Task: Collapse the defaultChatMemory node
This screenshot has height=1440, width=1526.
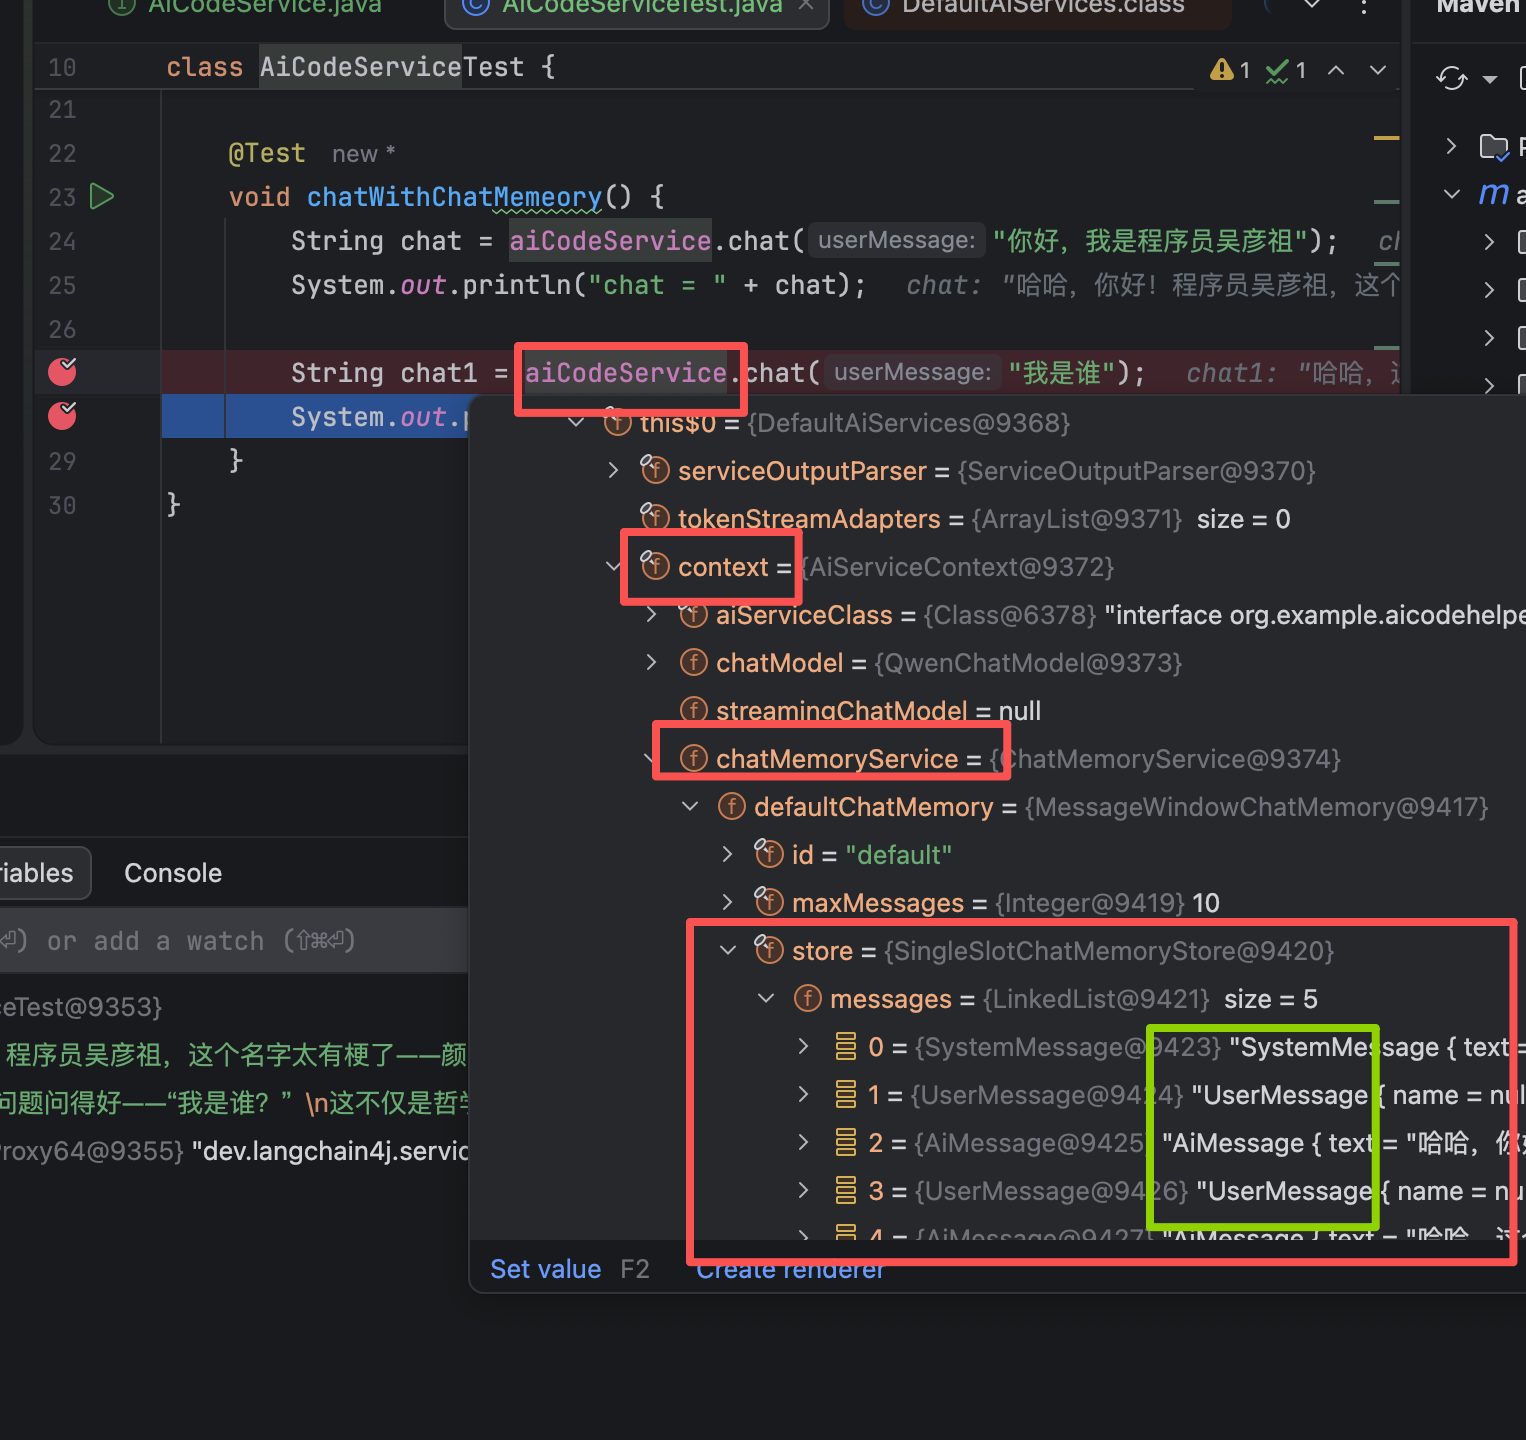Action: (690, 806)
